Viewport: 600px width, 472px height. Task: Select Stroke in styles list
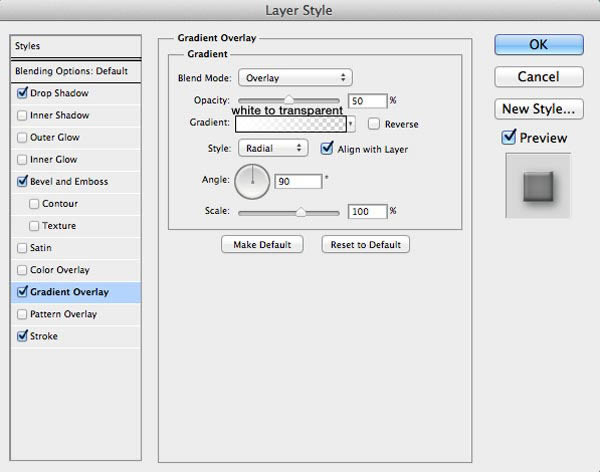[44, 336]
